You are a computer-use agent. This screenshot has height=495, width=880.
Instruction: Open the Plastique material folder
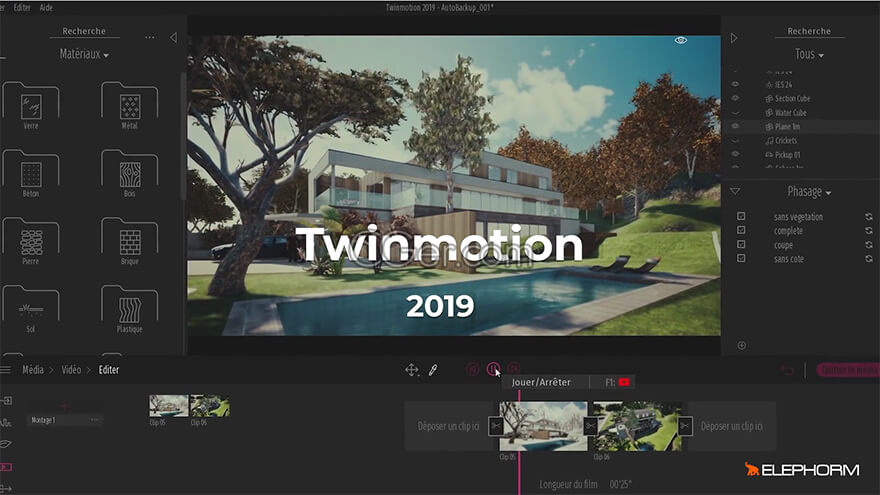pos(130,309)
